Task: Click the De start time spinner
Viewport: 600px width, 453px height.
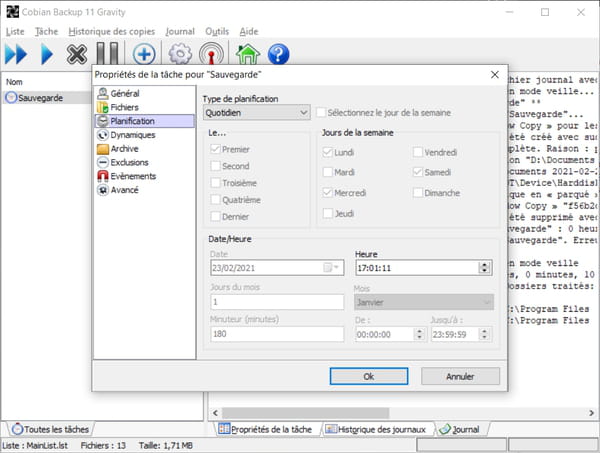Action: point(419,334)
